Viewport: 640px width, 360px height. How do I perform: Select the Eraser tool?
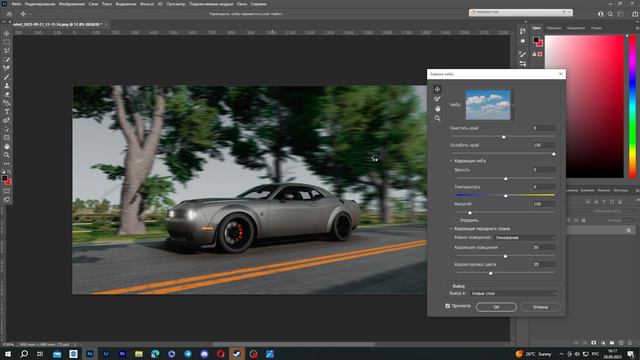coord(7,94)
